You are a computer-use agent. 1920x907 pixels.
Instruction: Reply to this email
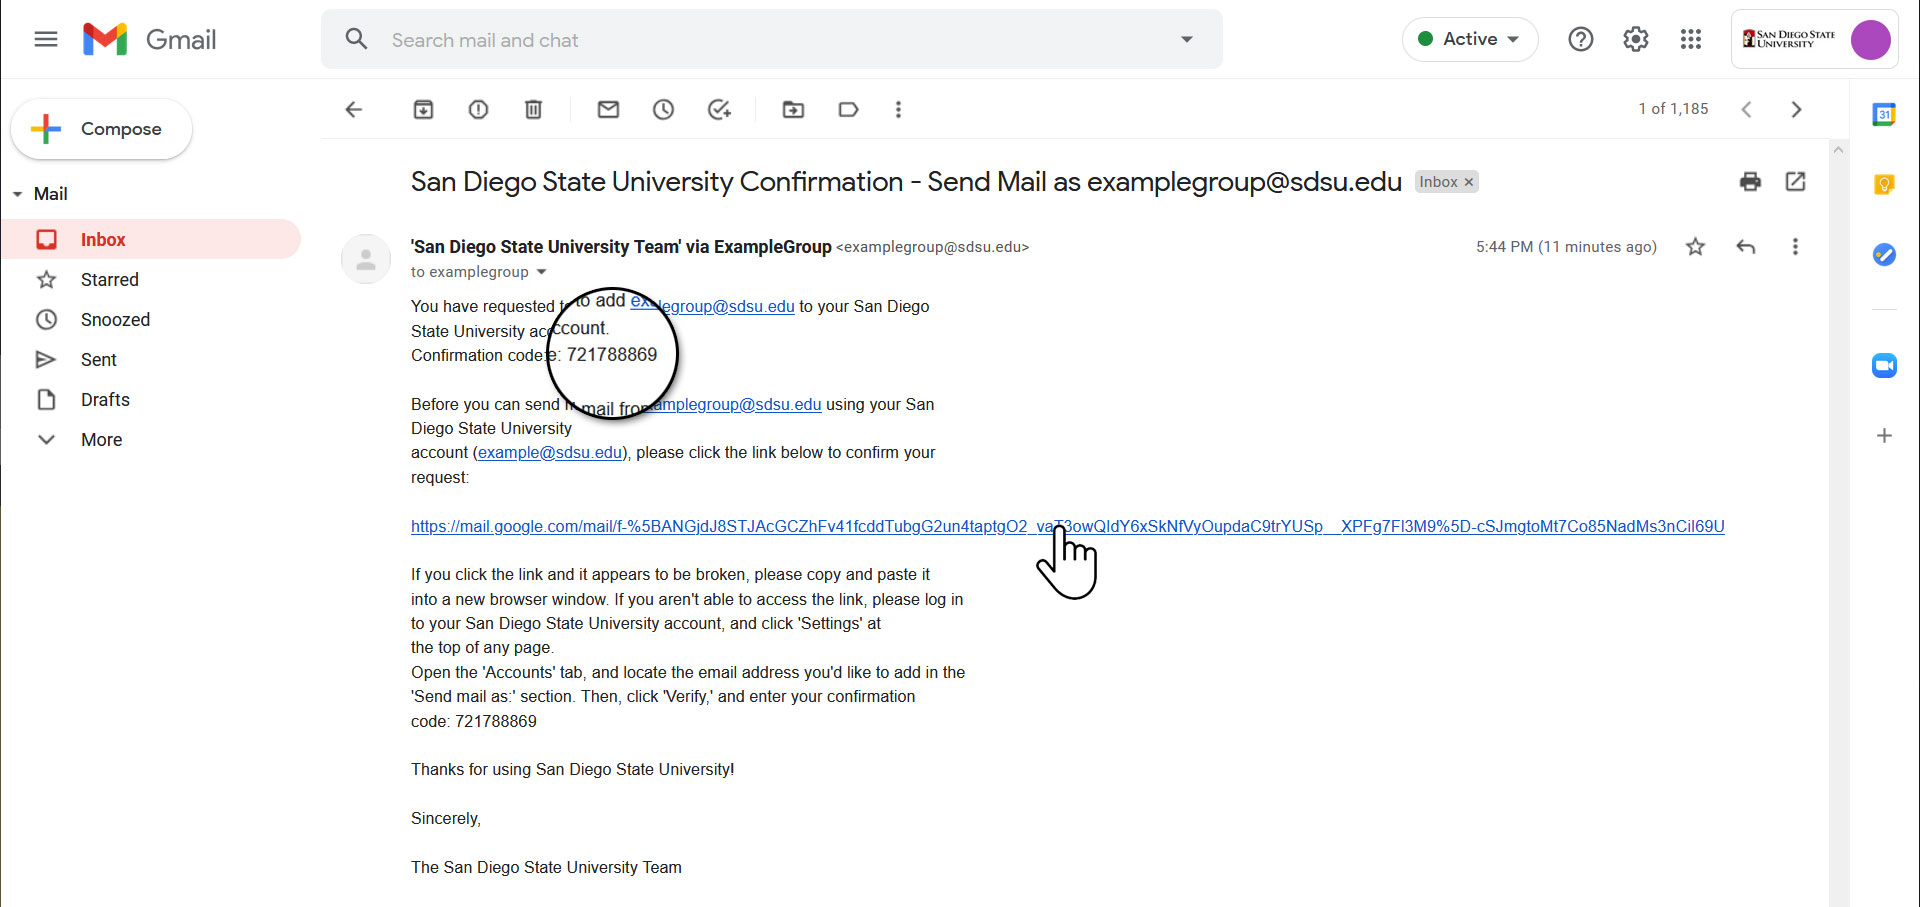[1746, 246]
